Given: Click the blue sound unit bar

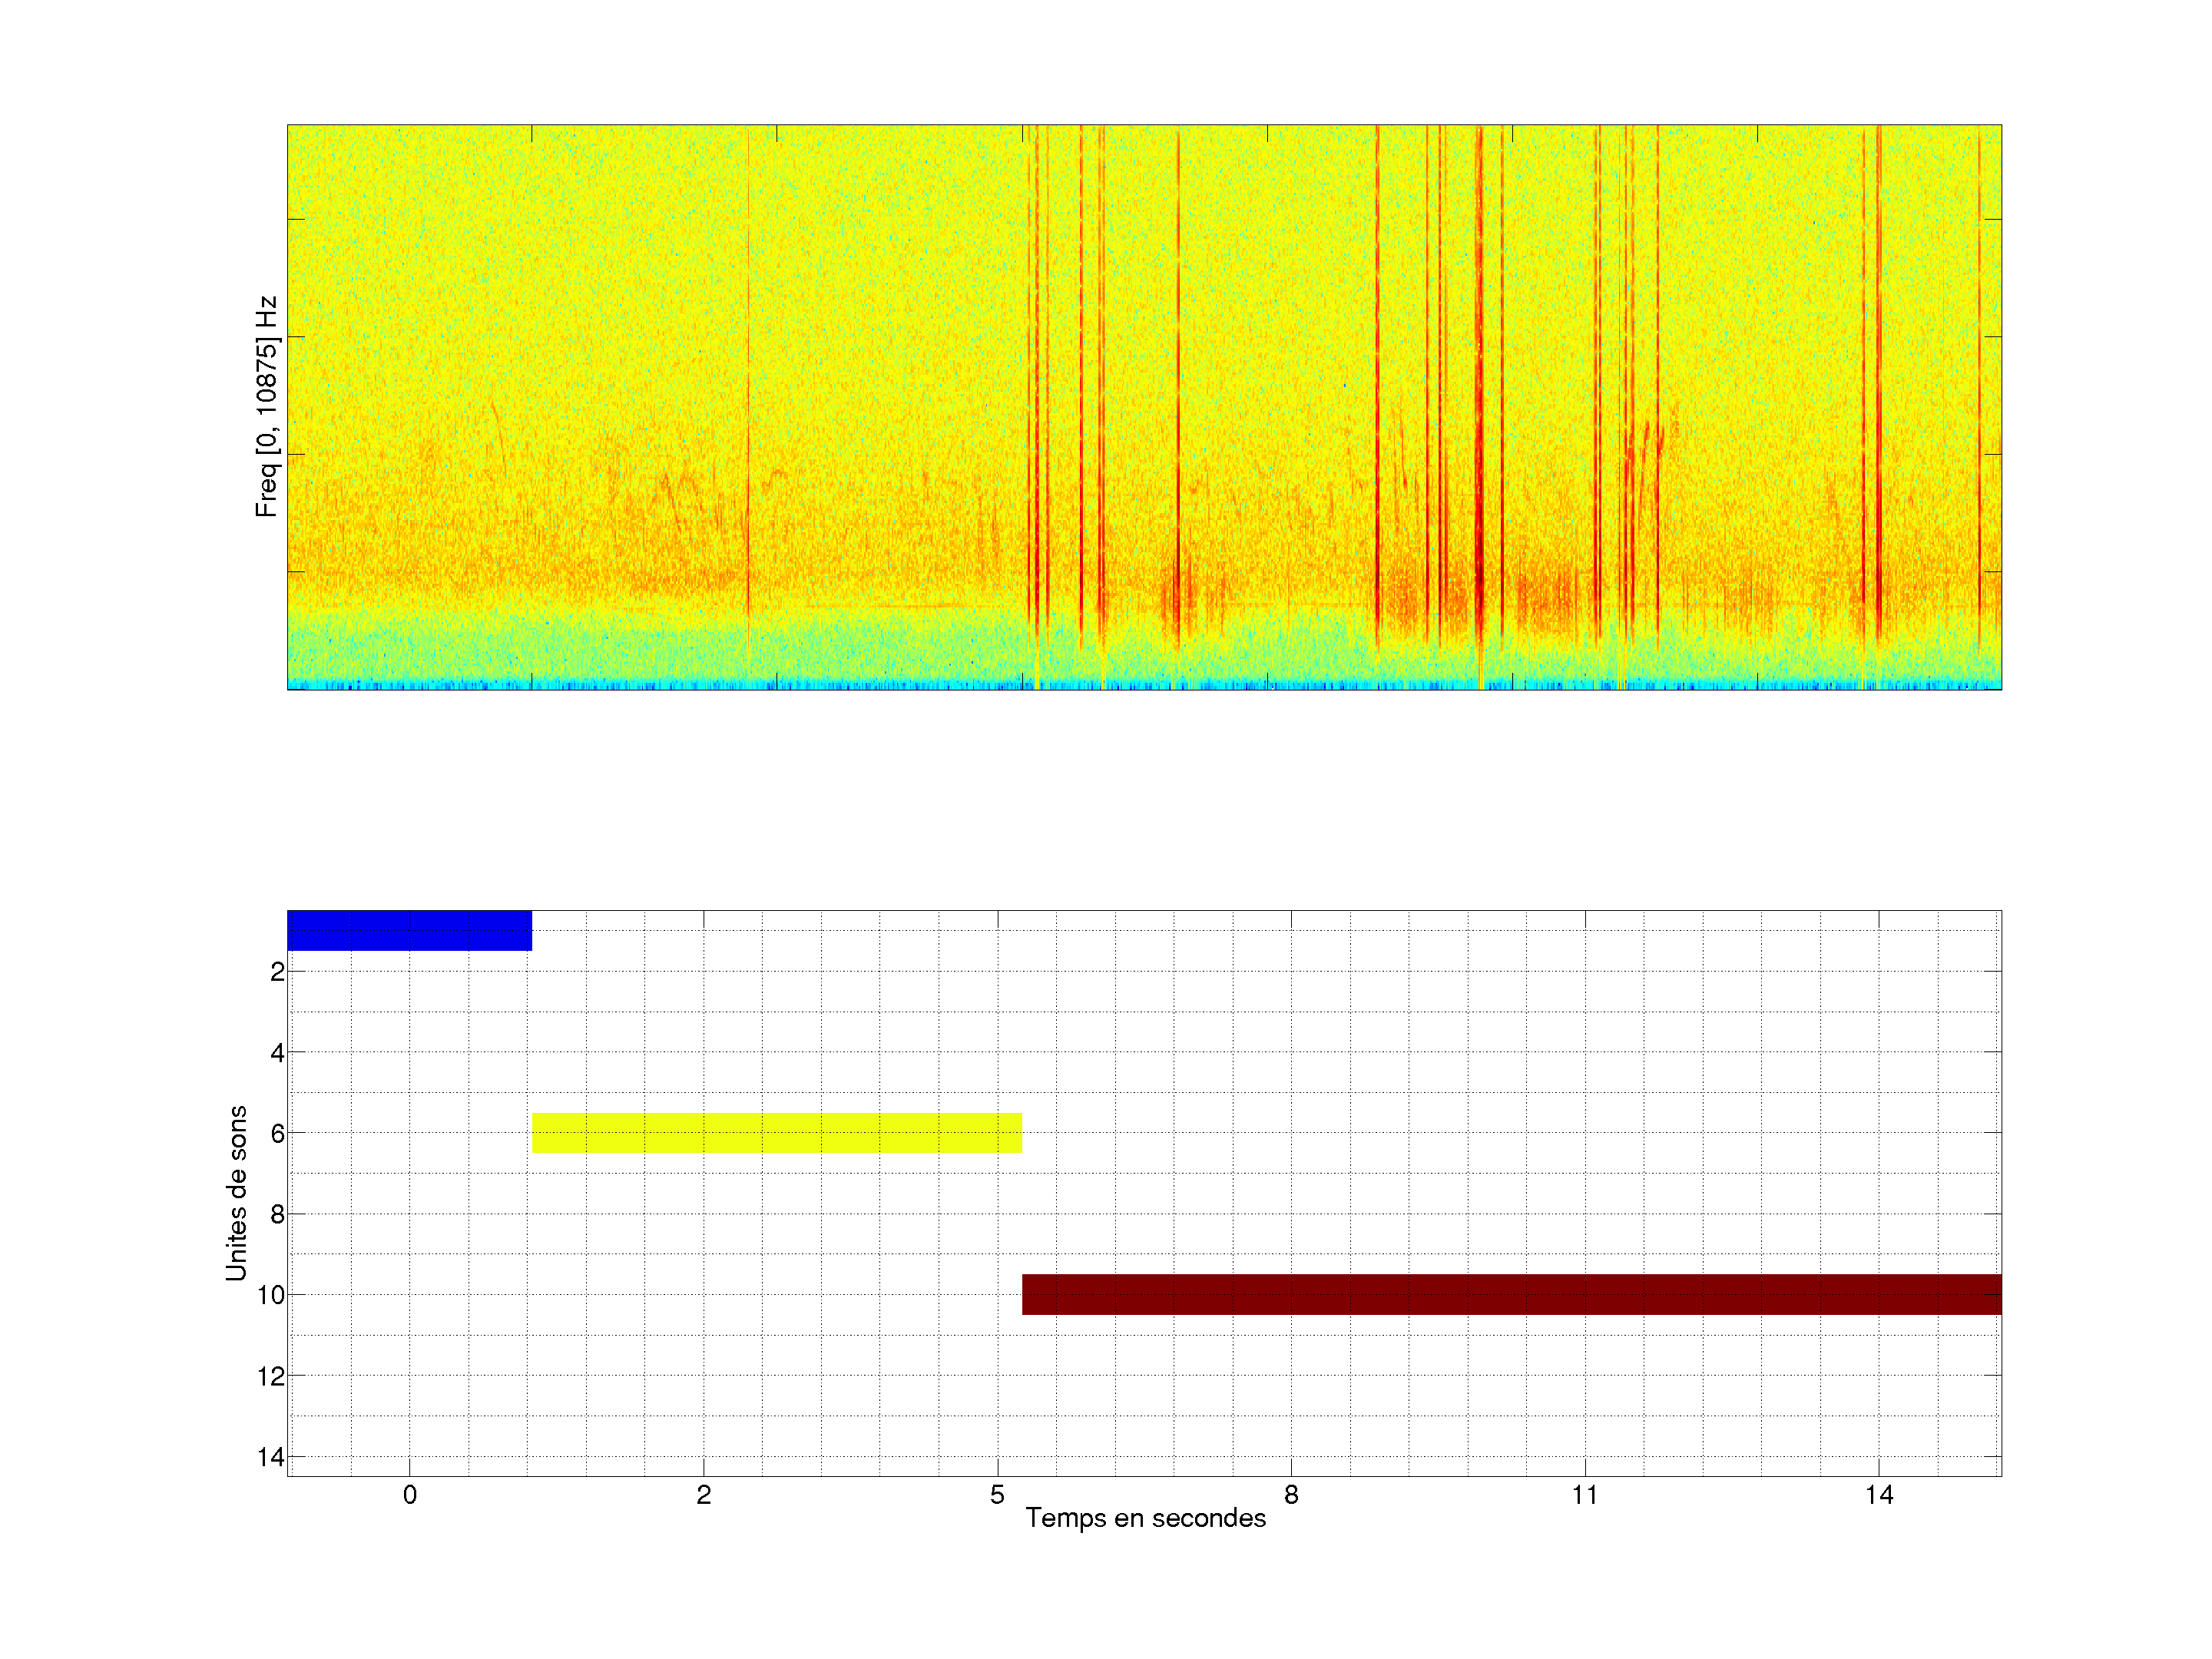Looking at the screenshot, I should click(409, 930).
